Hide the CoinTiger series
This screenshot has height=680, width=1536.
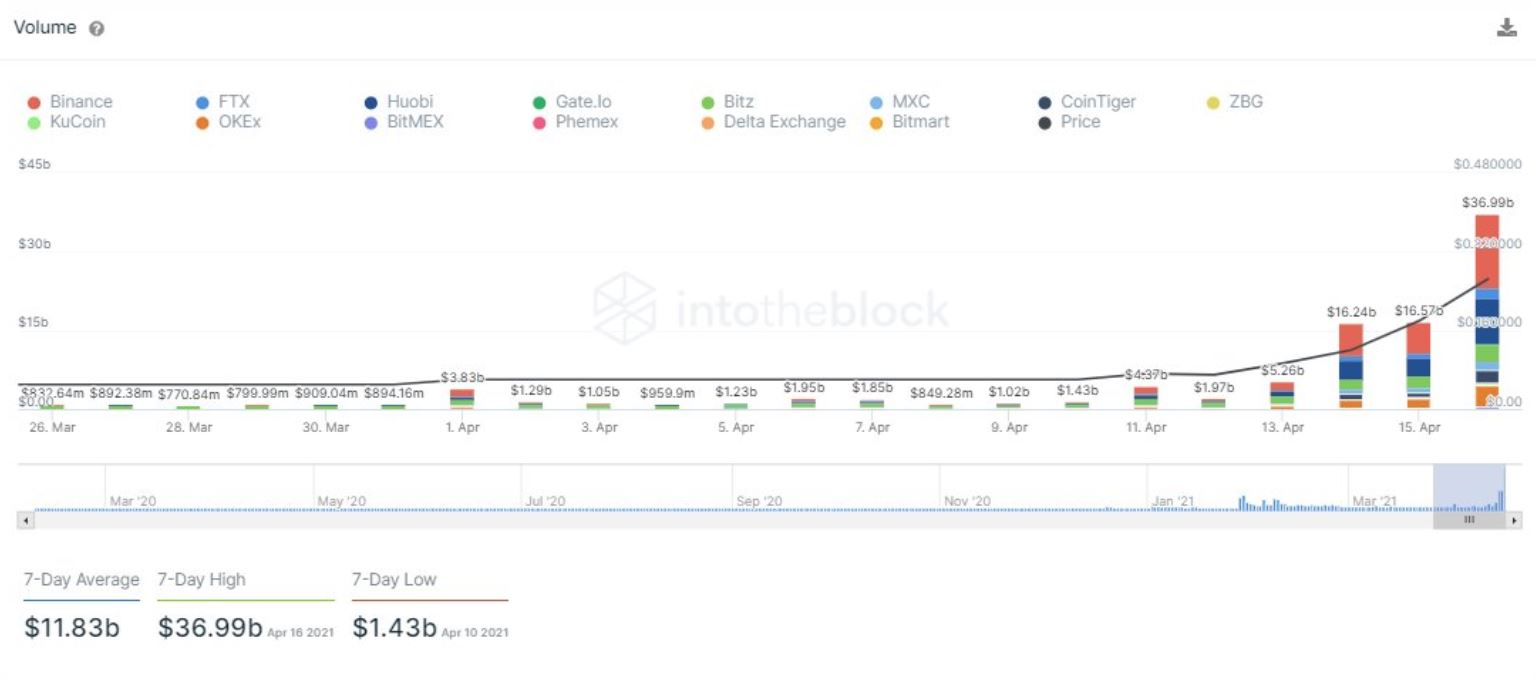click(x=1087, y=102)
